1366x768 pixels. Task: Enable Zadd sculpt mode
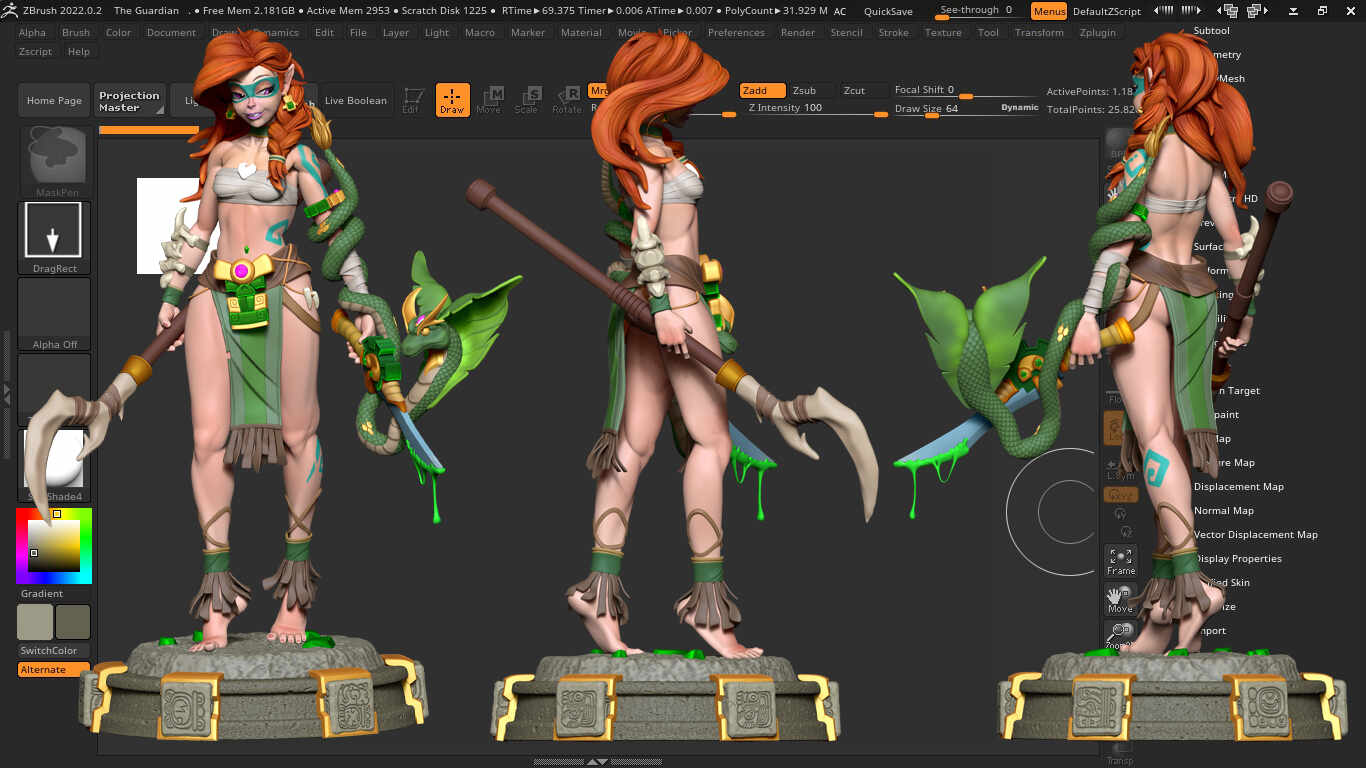pos(763,90)
